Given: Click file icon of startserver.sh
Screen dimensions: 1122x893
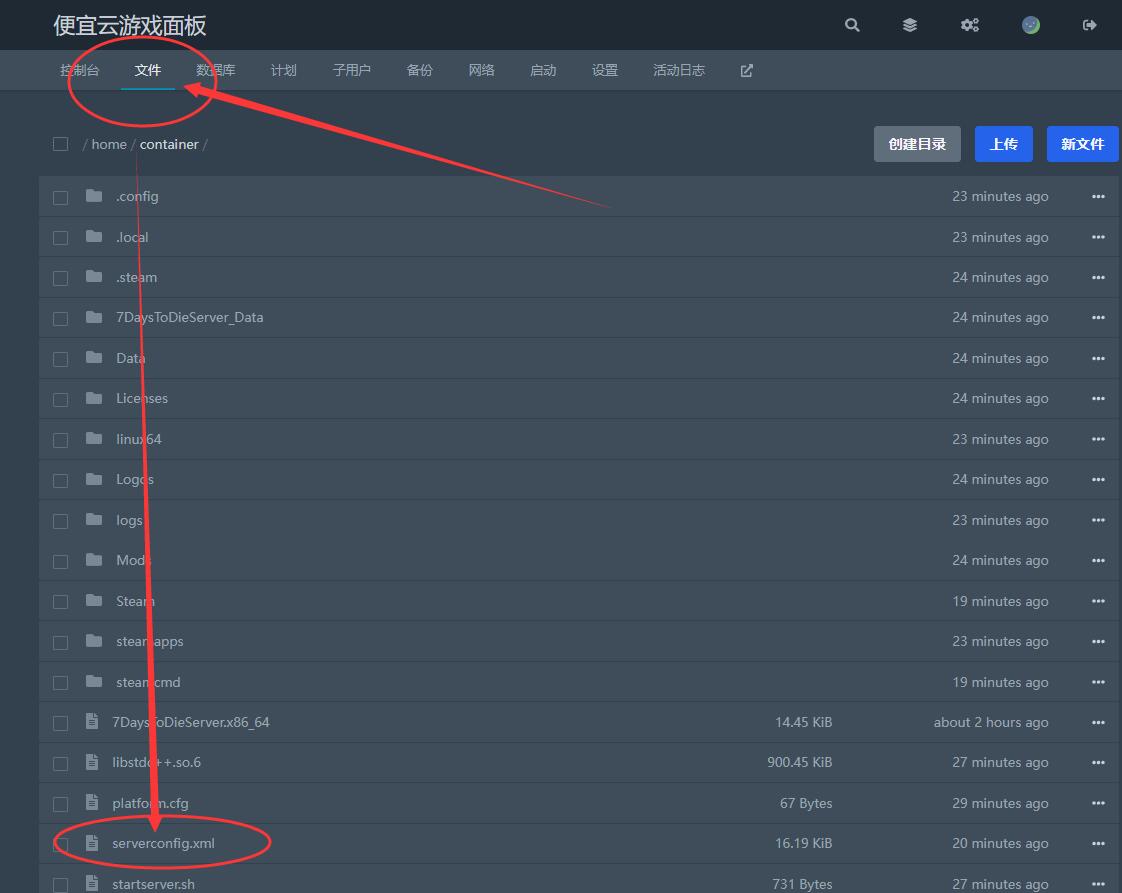Looking at the screenshot, I should pos(92,884).
